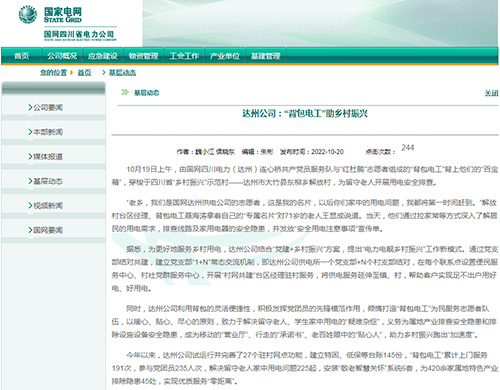Follow the 基层动态 breadcrumb link
The width and height of the screenshot is (500, 390).
(x=122, y=72)
